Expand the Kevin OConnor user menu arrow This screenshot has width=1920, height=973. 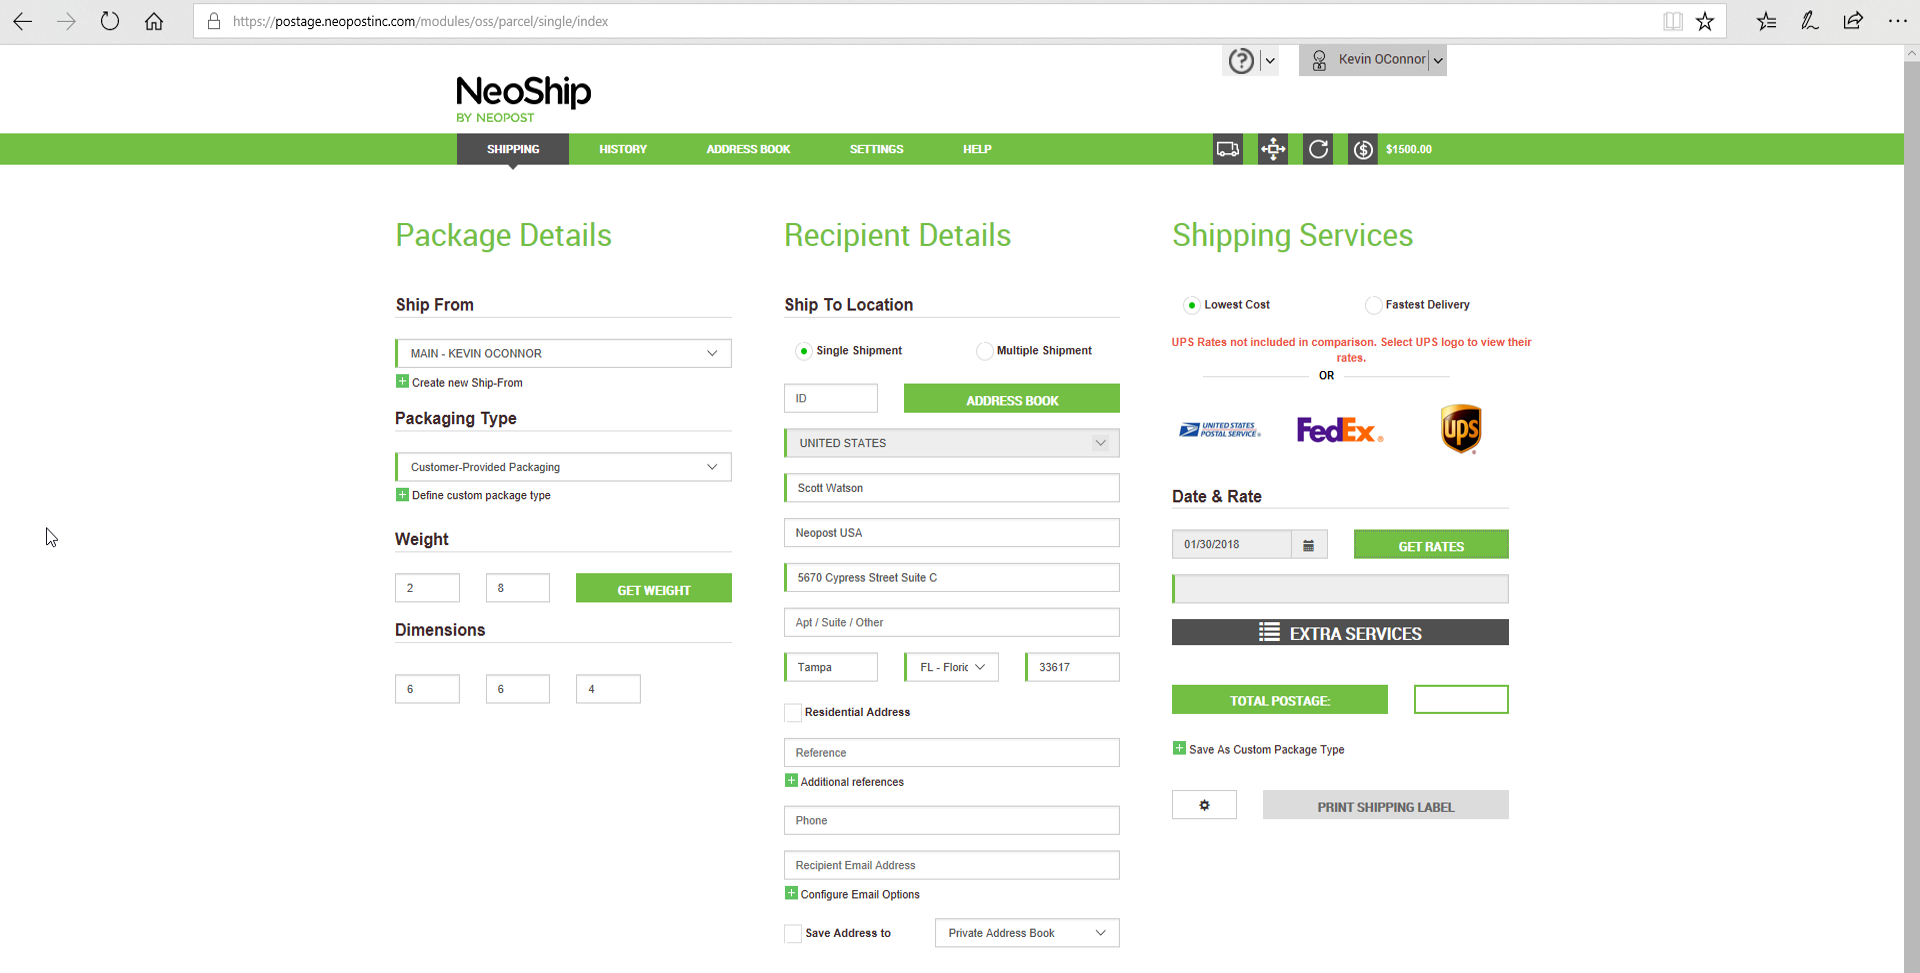(1438, 61)
